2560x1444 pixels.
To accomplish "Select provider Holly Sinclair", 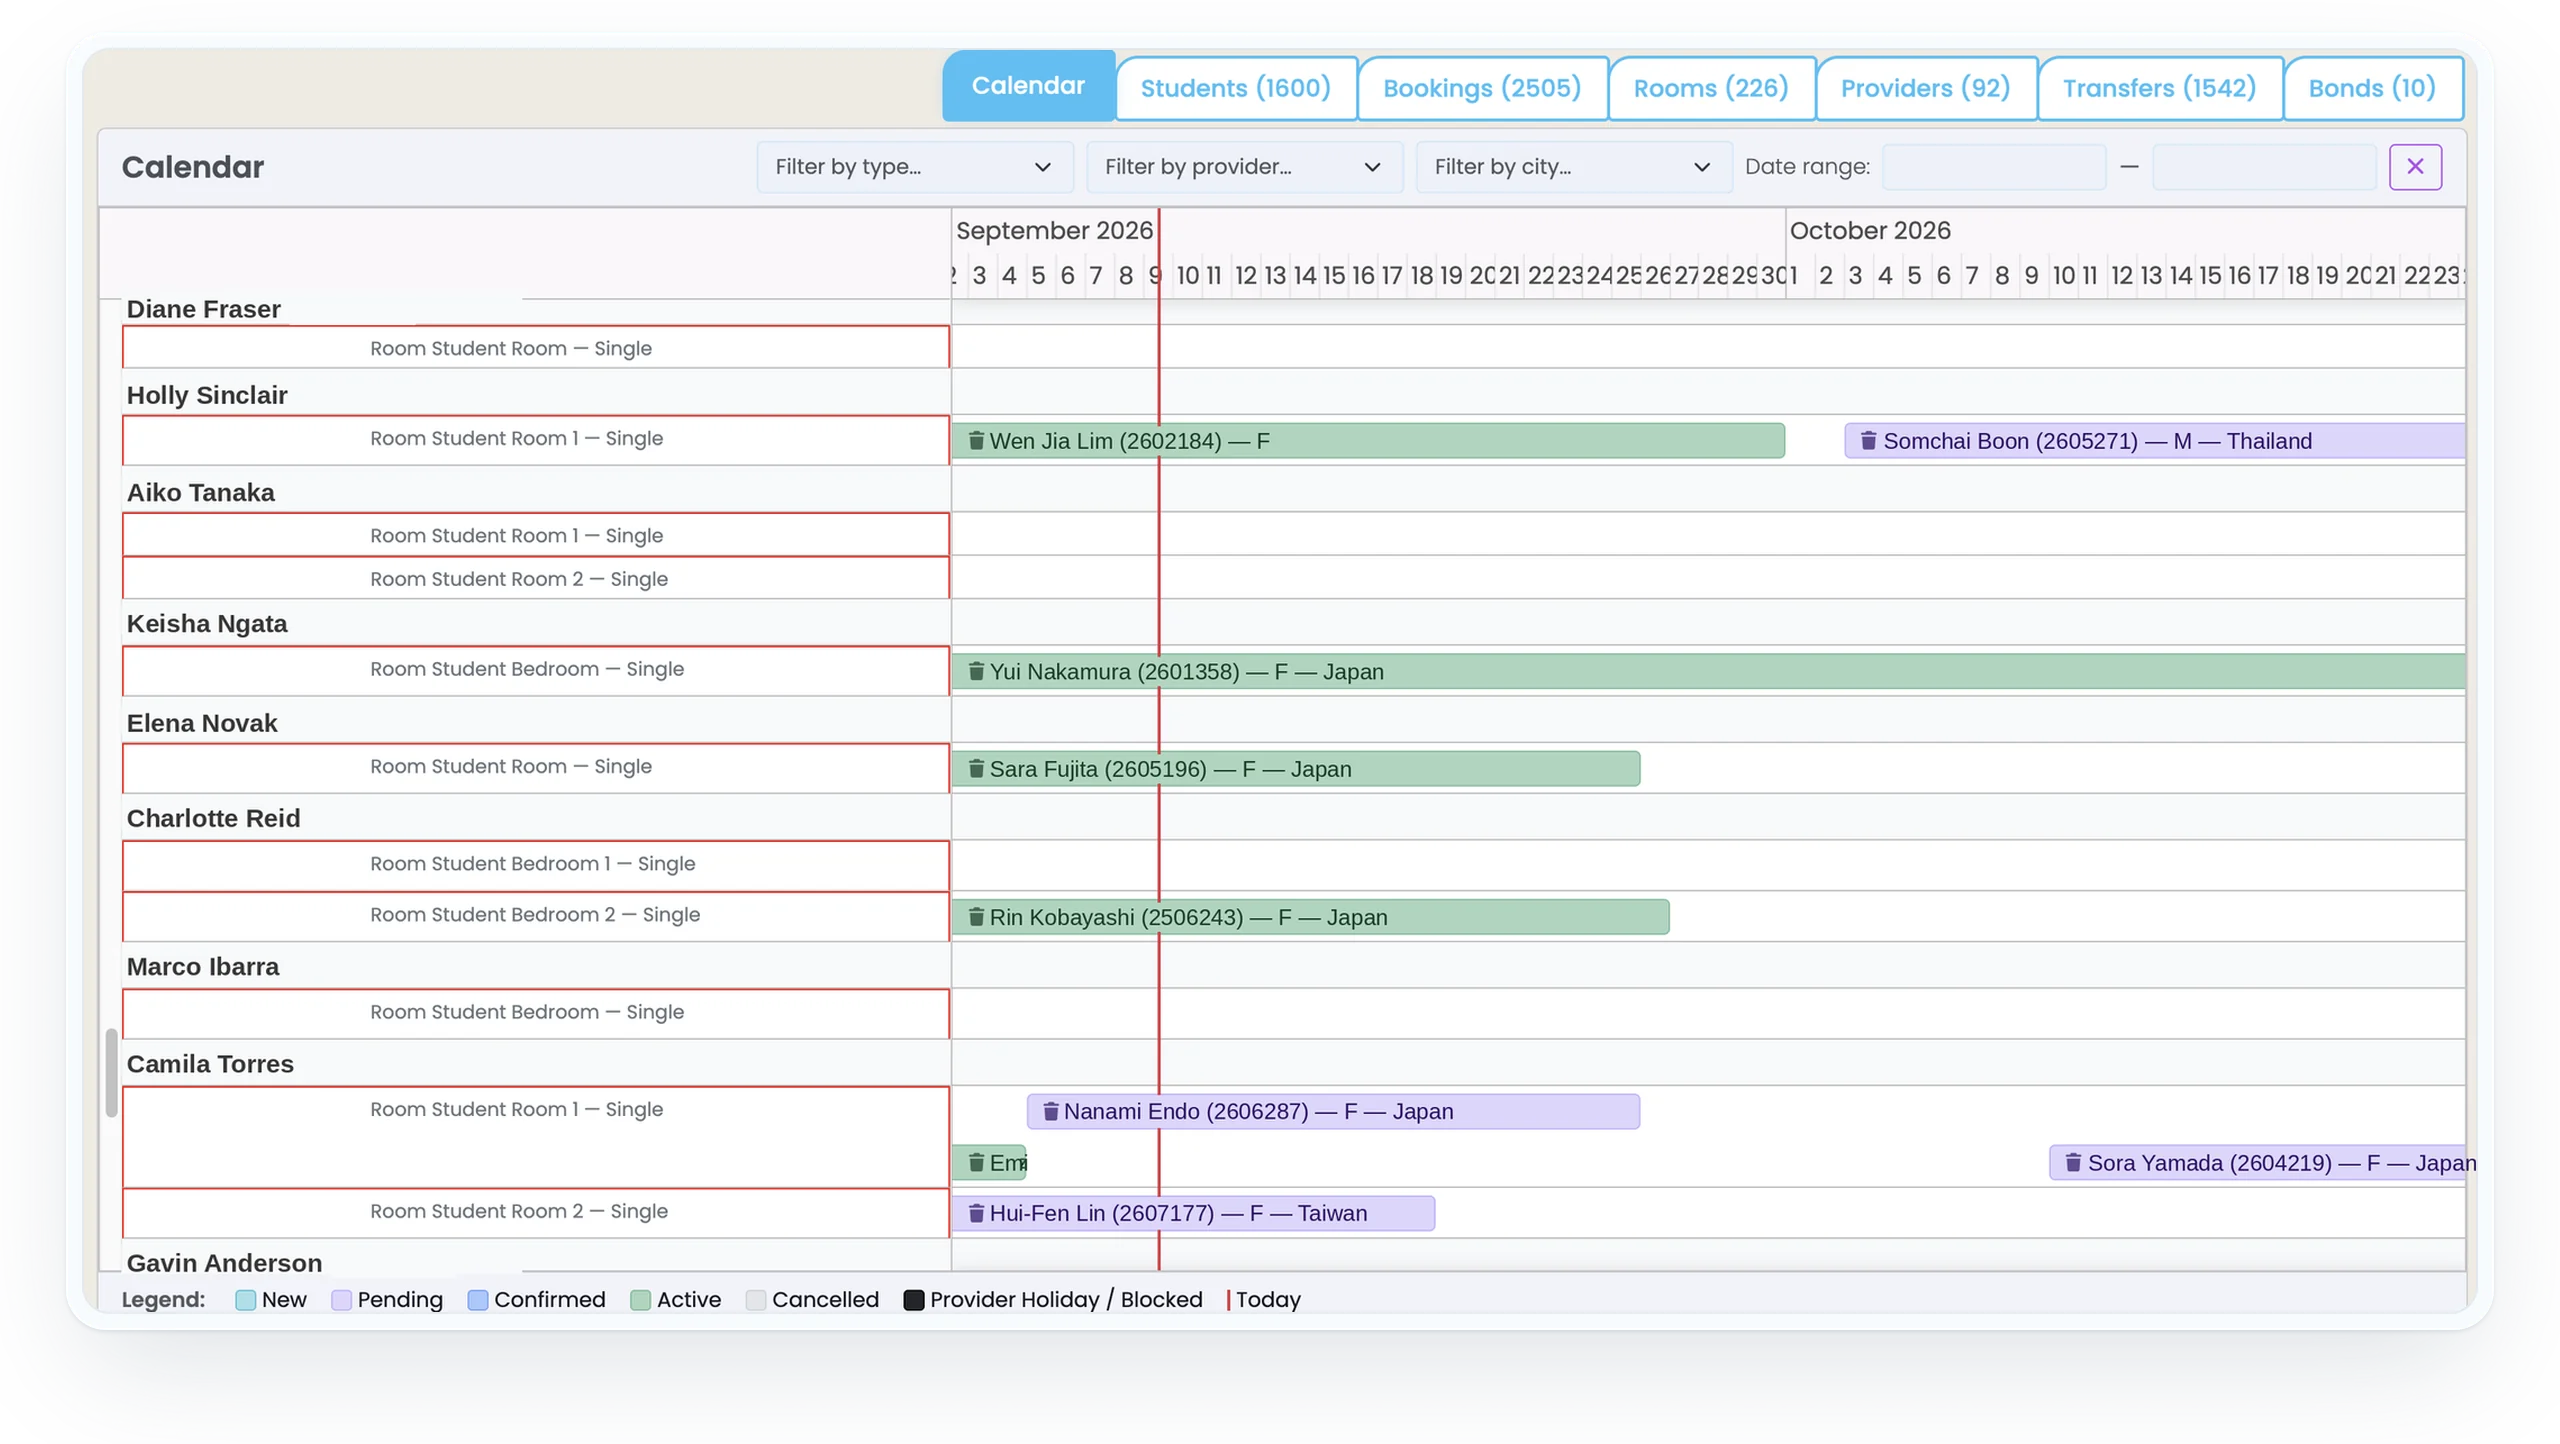I will pyautogui.click(x=206, y=395).
